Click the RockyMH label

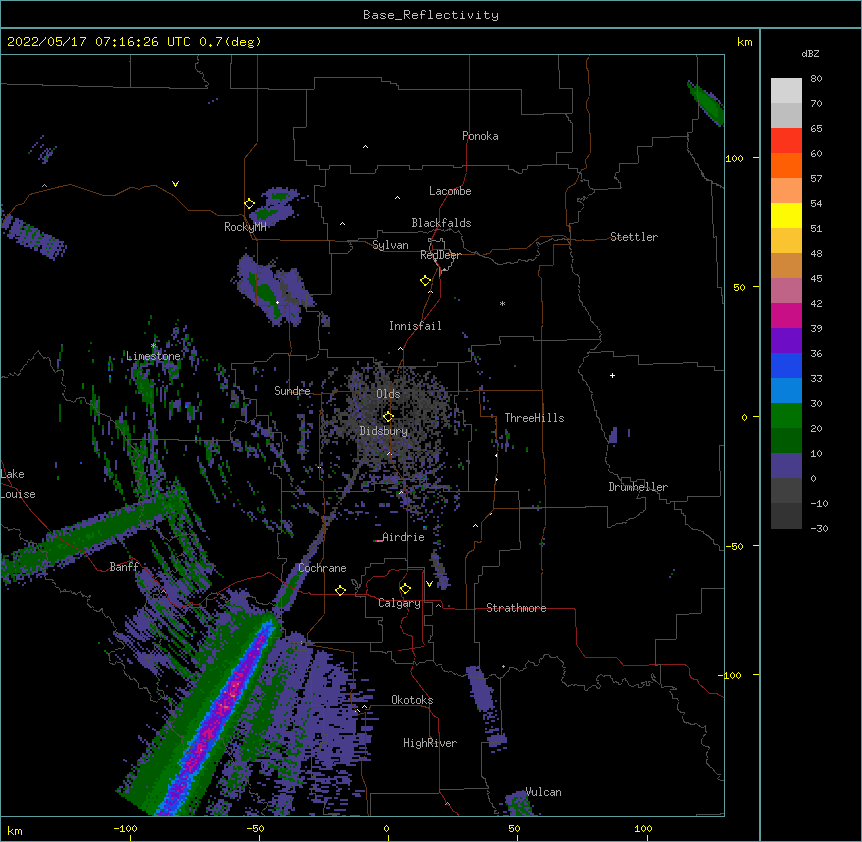[245, 227]
